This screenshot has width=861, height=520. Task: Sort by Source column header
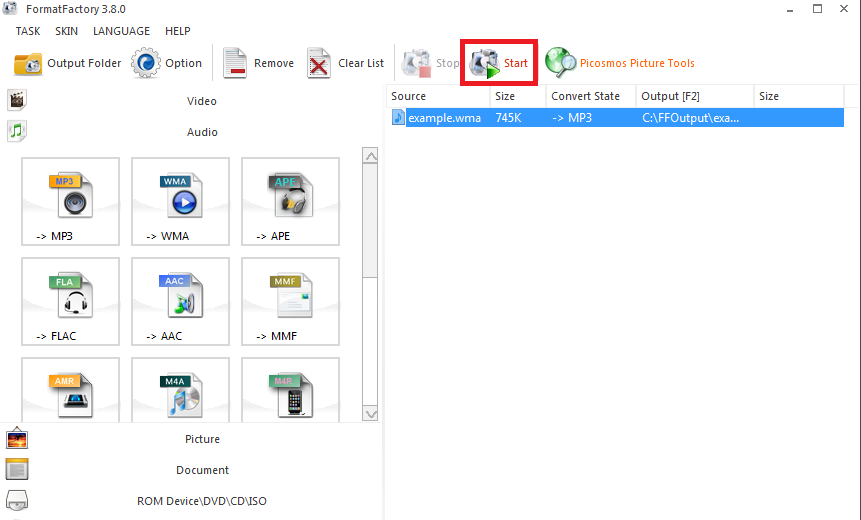point(438,96)
